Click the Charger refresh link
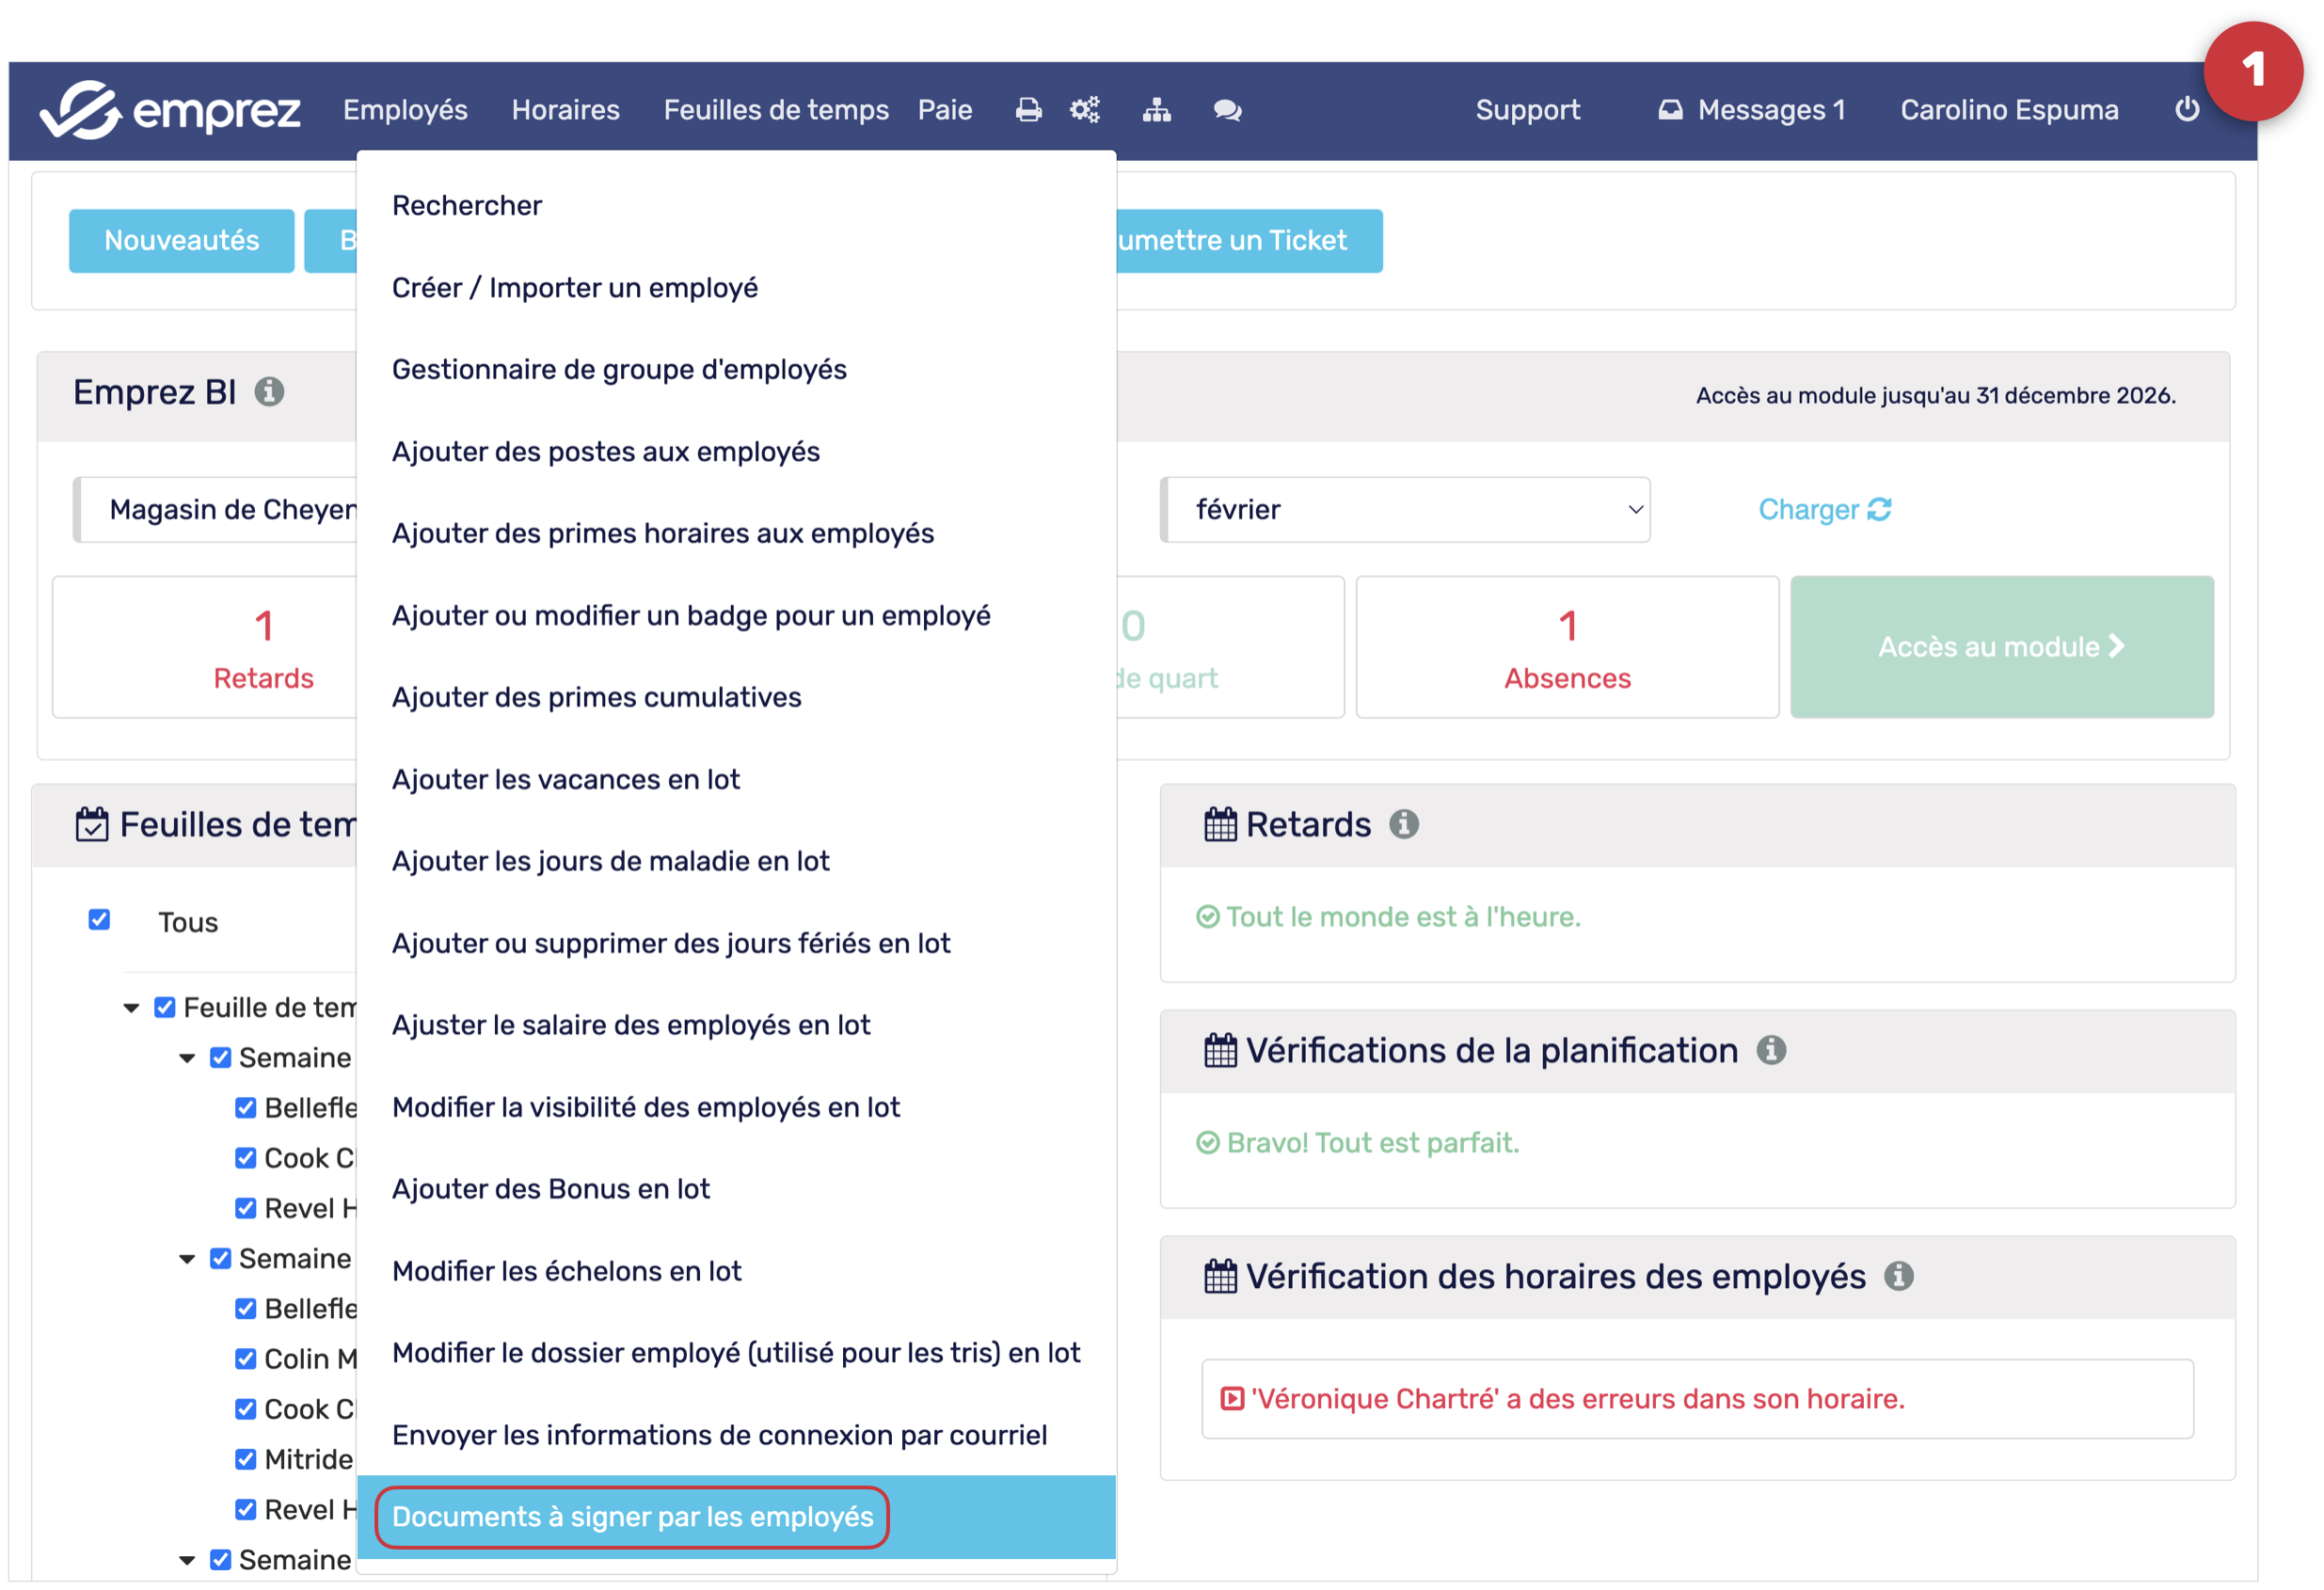Screen dimensions: 2324x1590 (x=1824, y=510)
